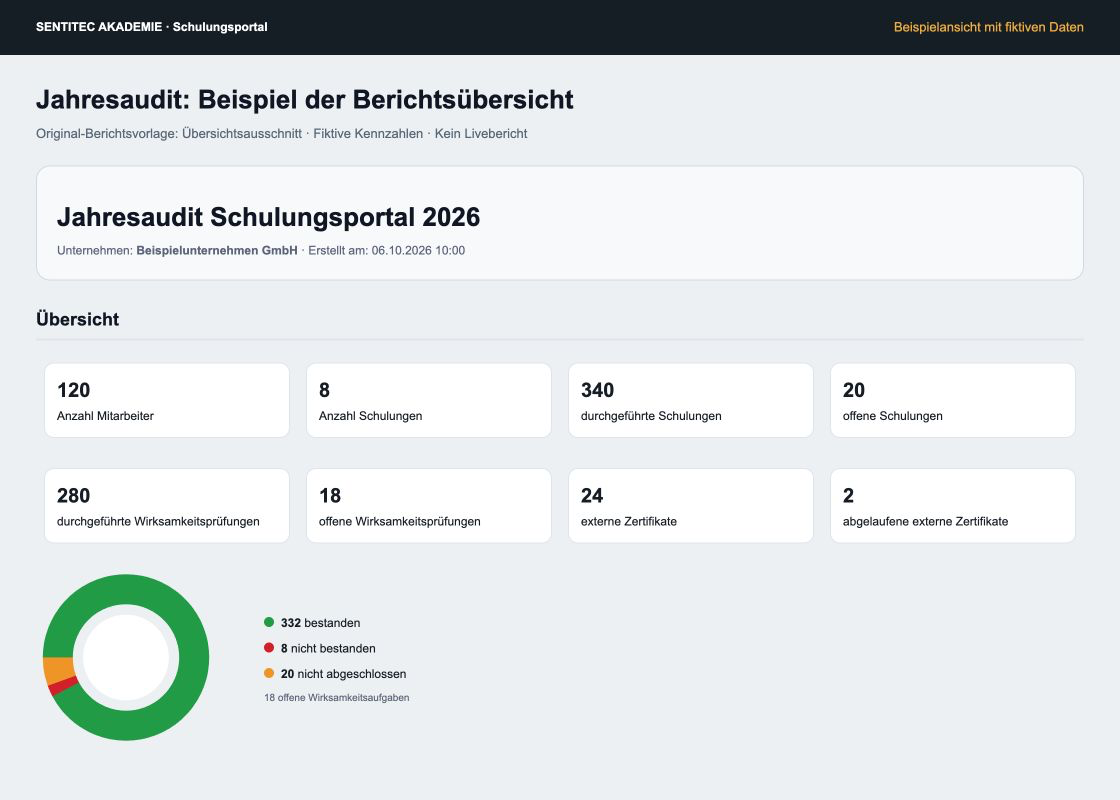Click company name 'Beispielunternehmen GmbH'
Screen dimensions: 1120x800
(x=217, y=251)
